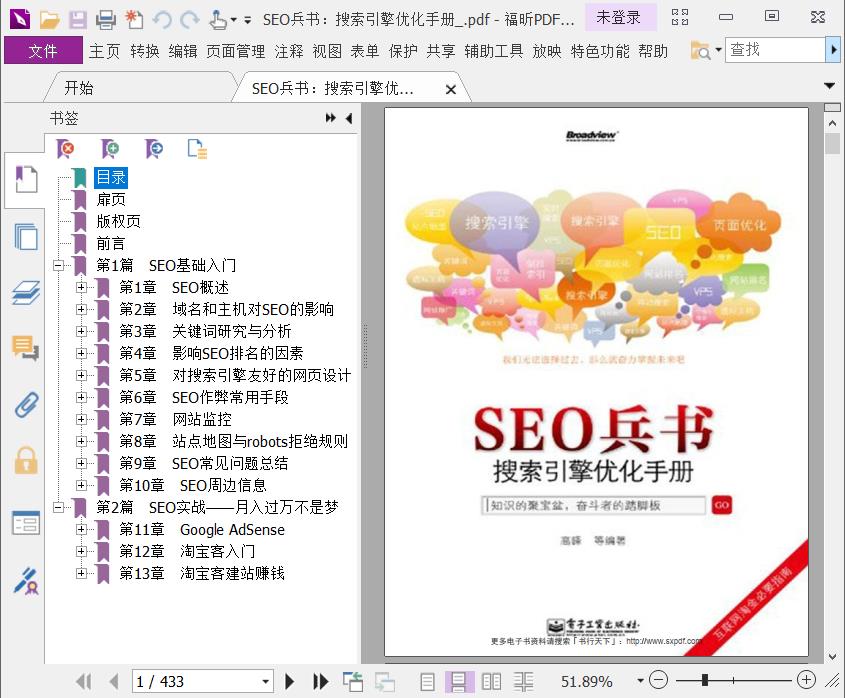Viewport: 845px width, 698px height.
Task: Collapse the 第2篇 SEO实战 node
Action: tap(58, 507)
